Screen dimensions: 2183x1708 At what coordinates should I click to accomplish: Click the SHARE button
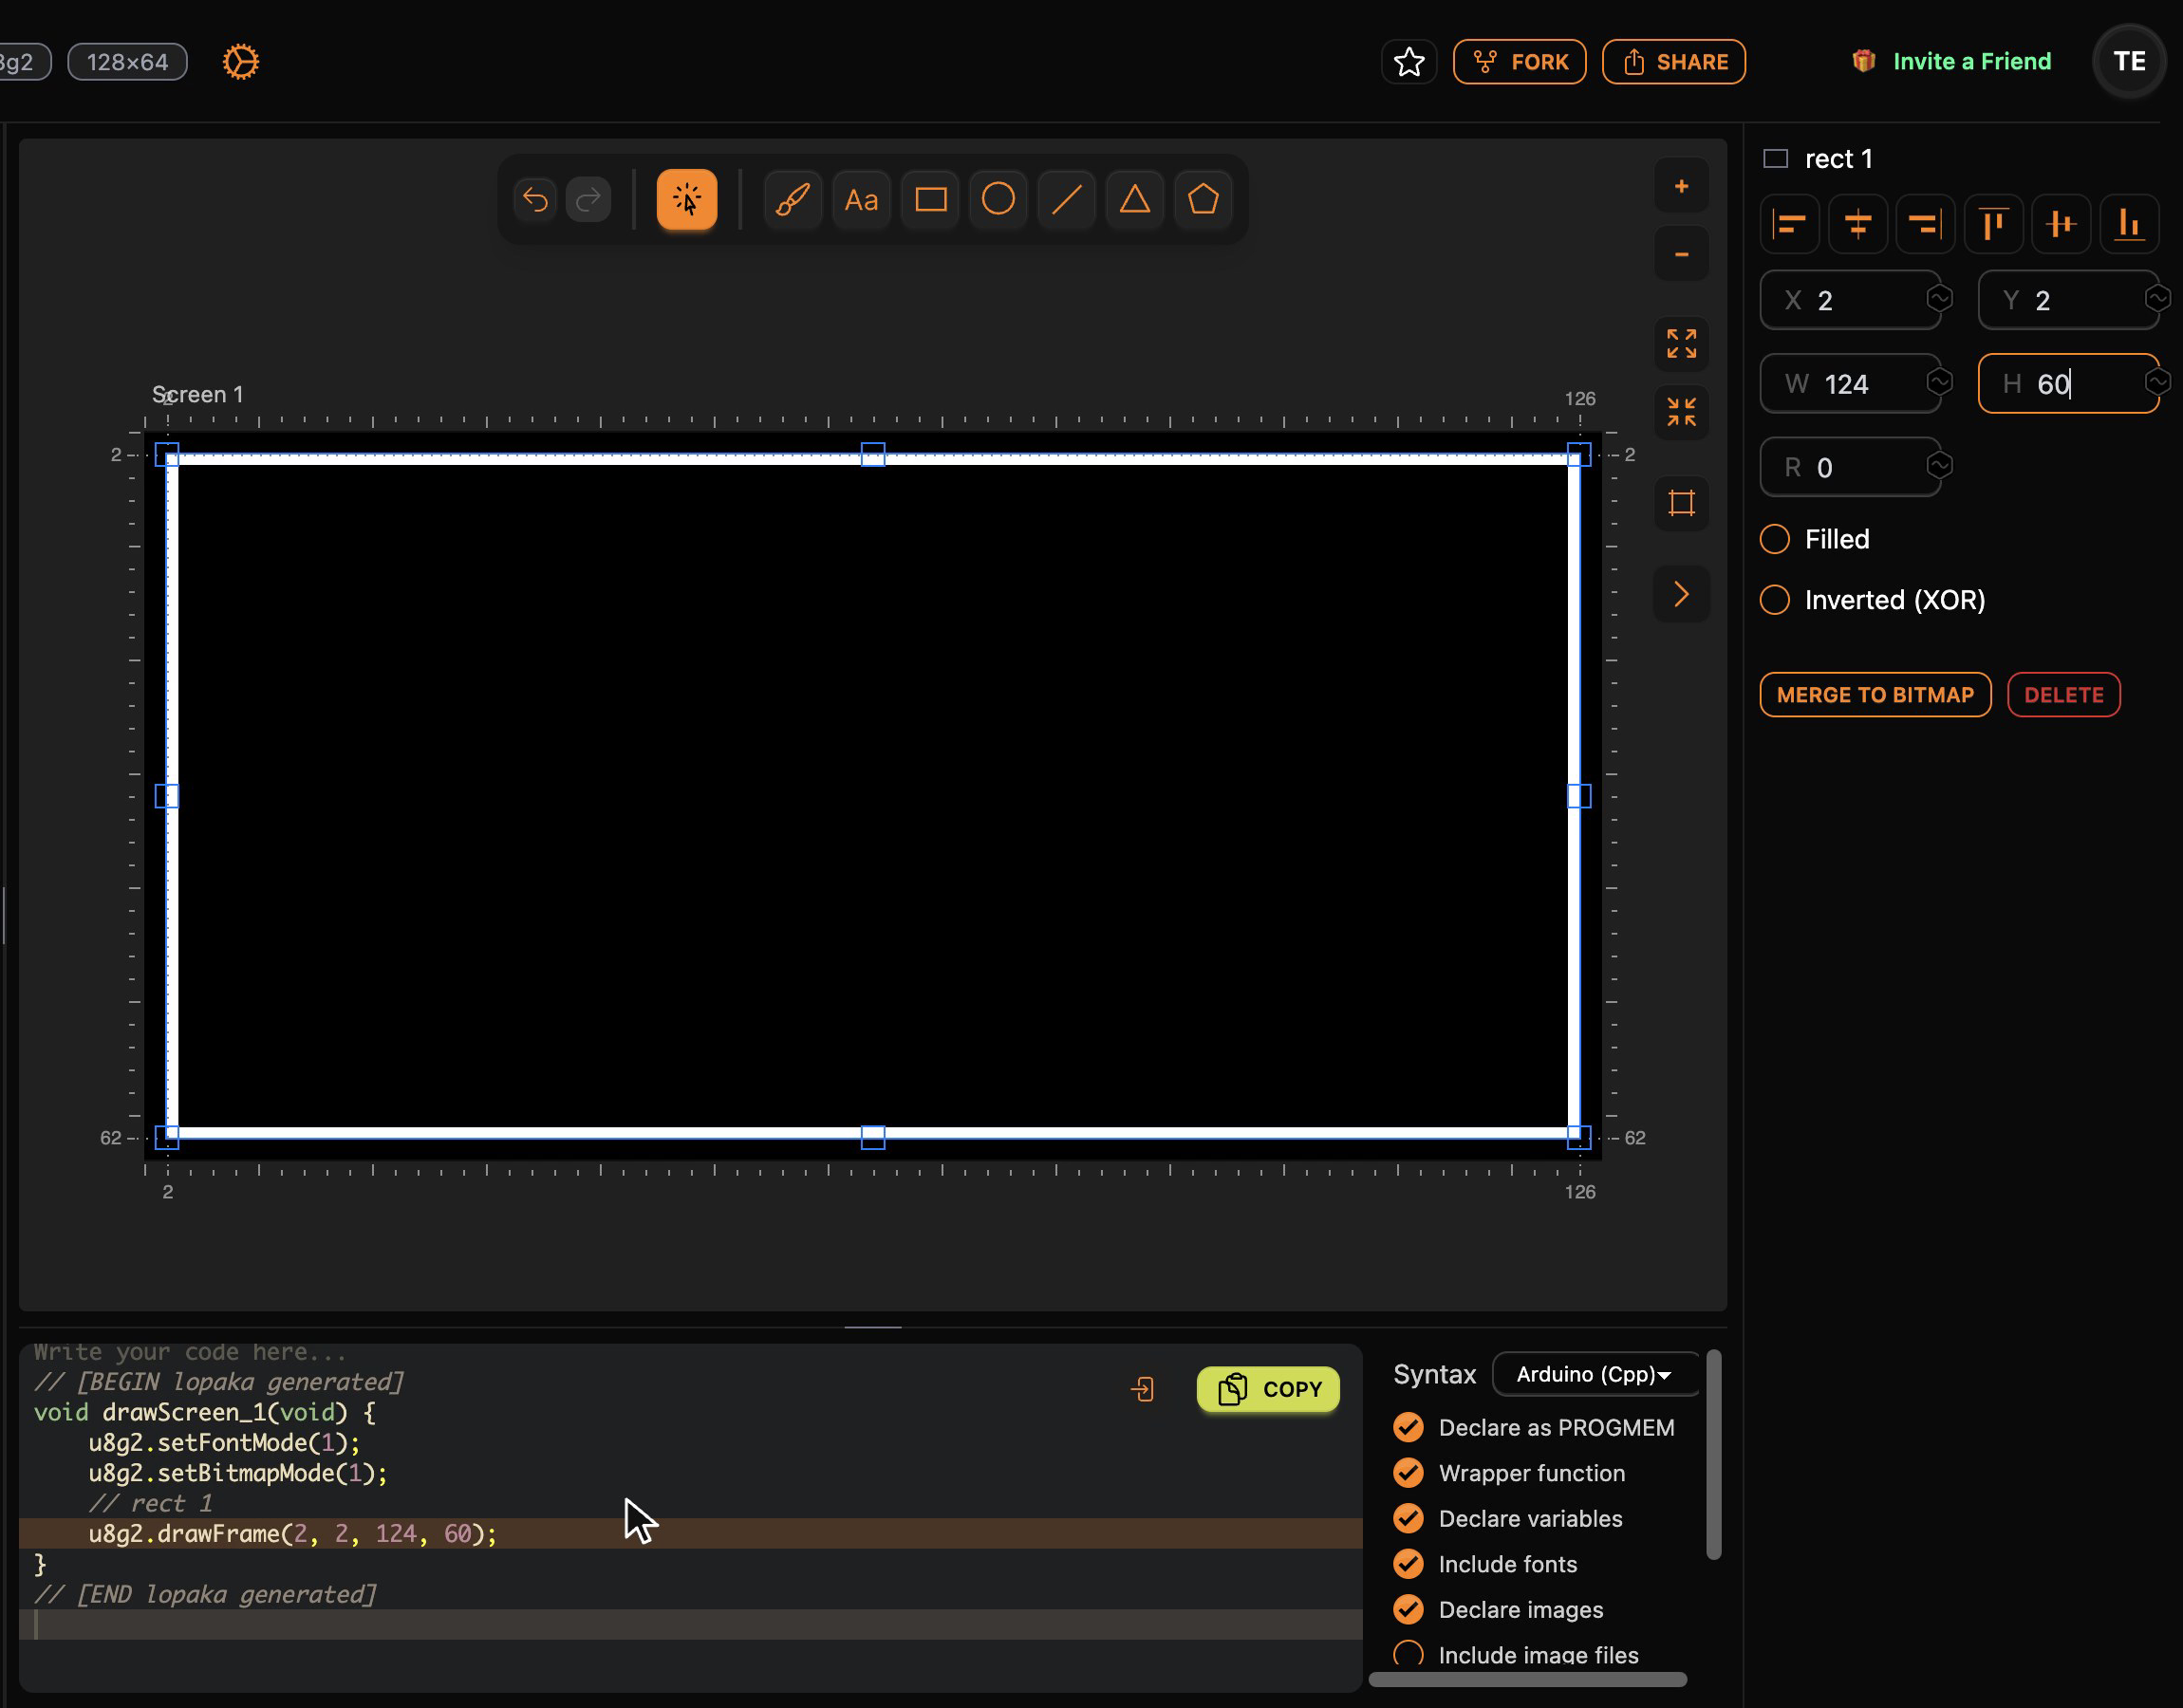[1674, 62]
